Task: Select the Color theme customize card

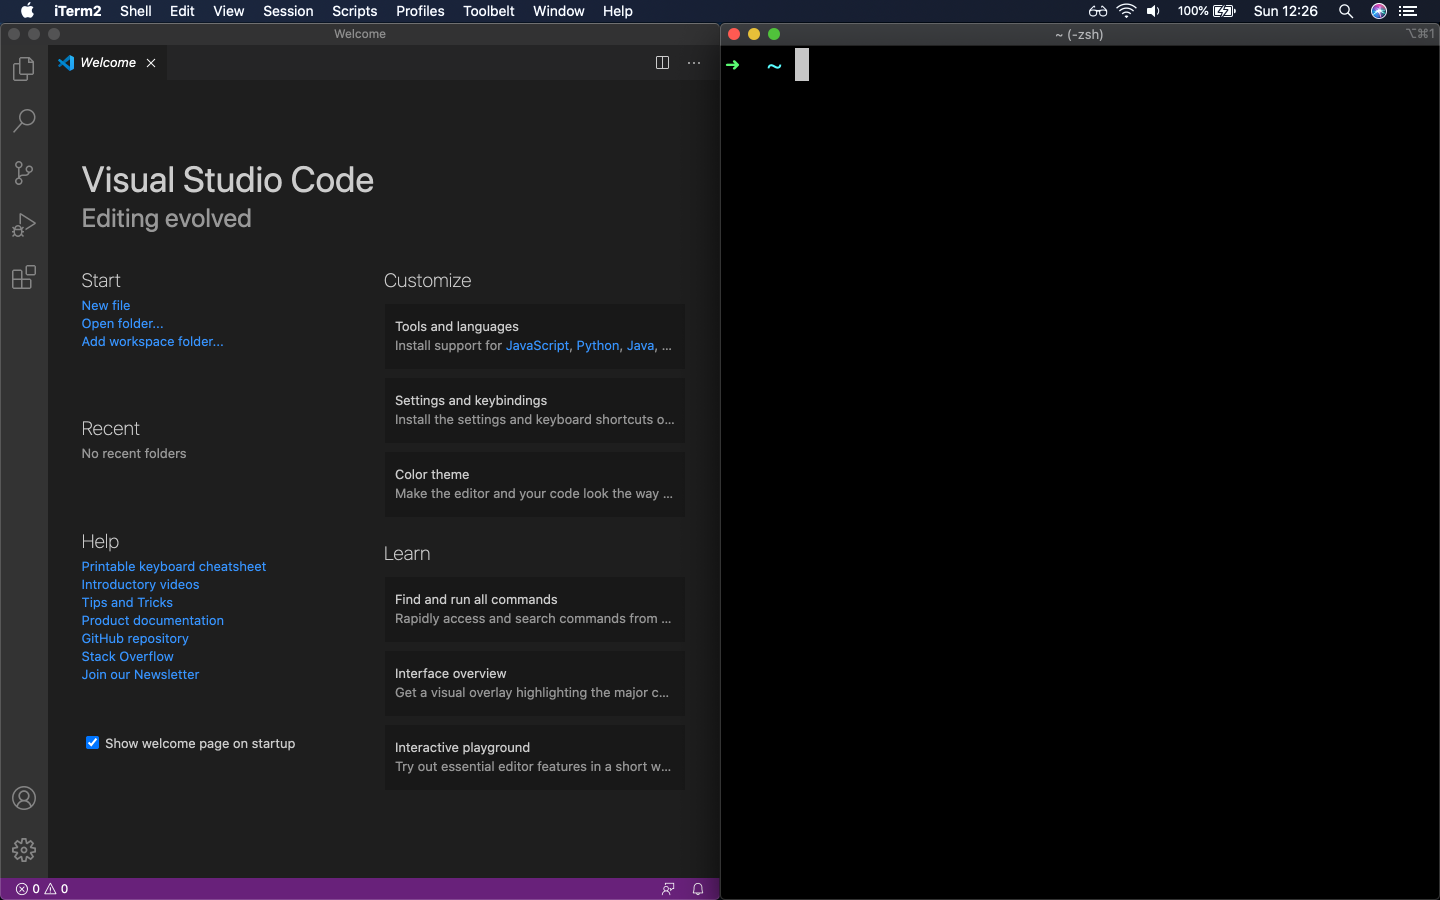Action: (535, 484)
